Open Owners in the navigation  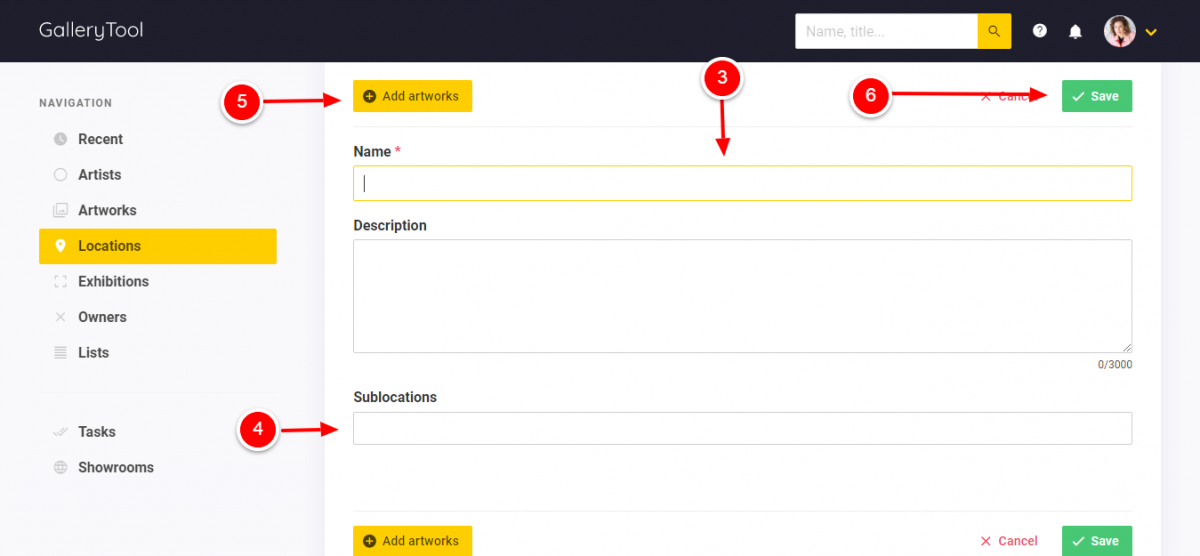[x=102, y=317]
